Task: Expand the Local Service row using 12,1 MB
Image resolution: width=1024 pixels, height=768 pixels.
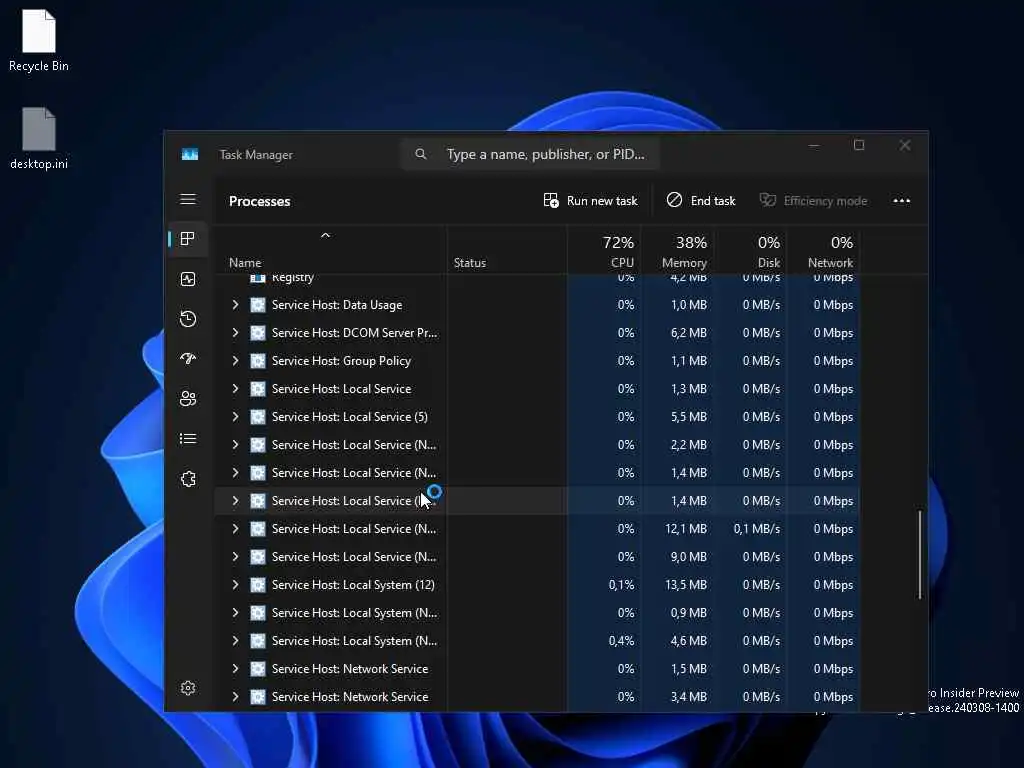Action: 235,529
